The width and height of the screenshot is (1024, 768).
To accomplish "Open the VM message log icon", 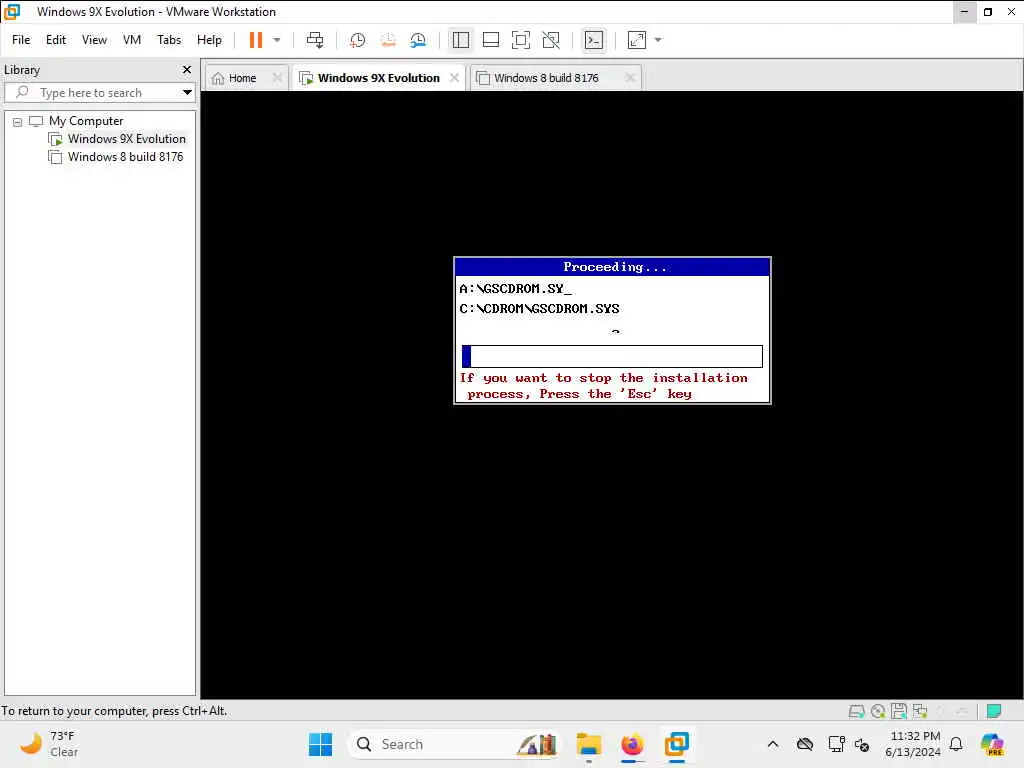I will coord(994,711).
